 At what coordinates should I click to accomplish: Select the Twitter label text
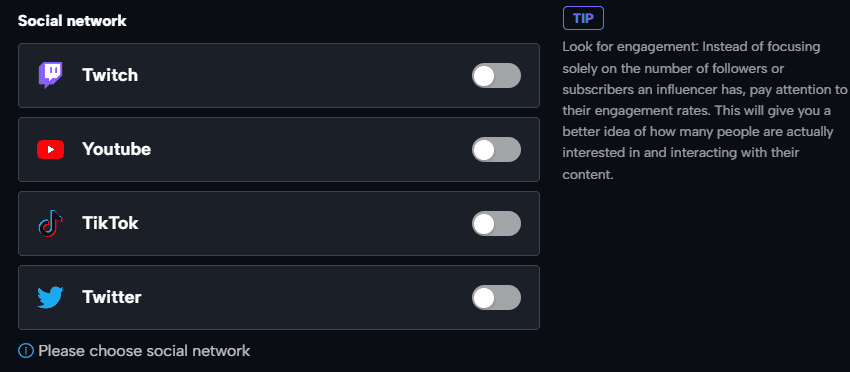112,297
